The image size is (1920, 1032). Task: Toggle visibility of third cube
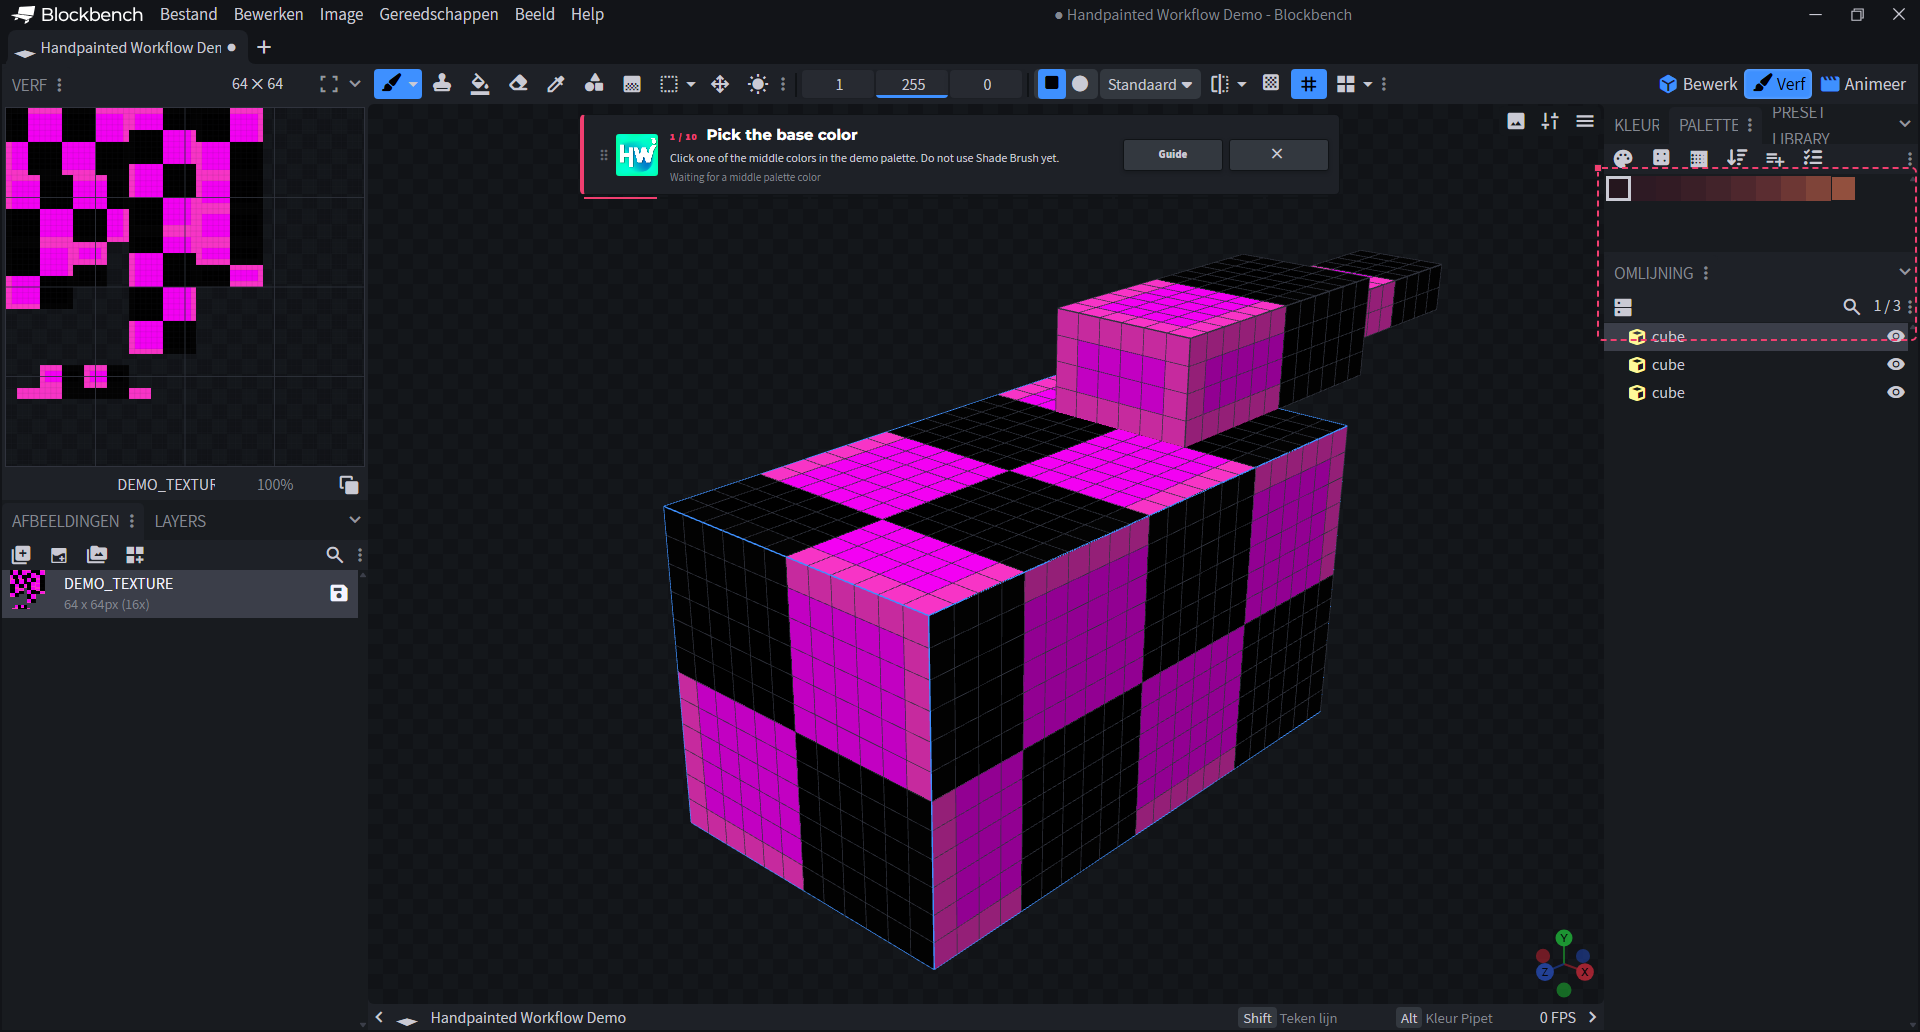(1895, 393)
